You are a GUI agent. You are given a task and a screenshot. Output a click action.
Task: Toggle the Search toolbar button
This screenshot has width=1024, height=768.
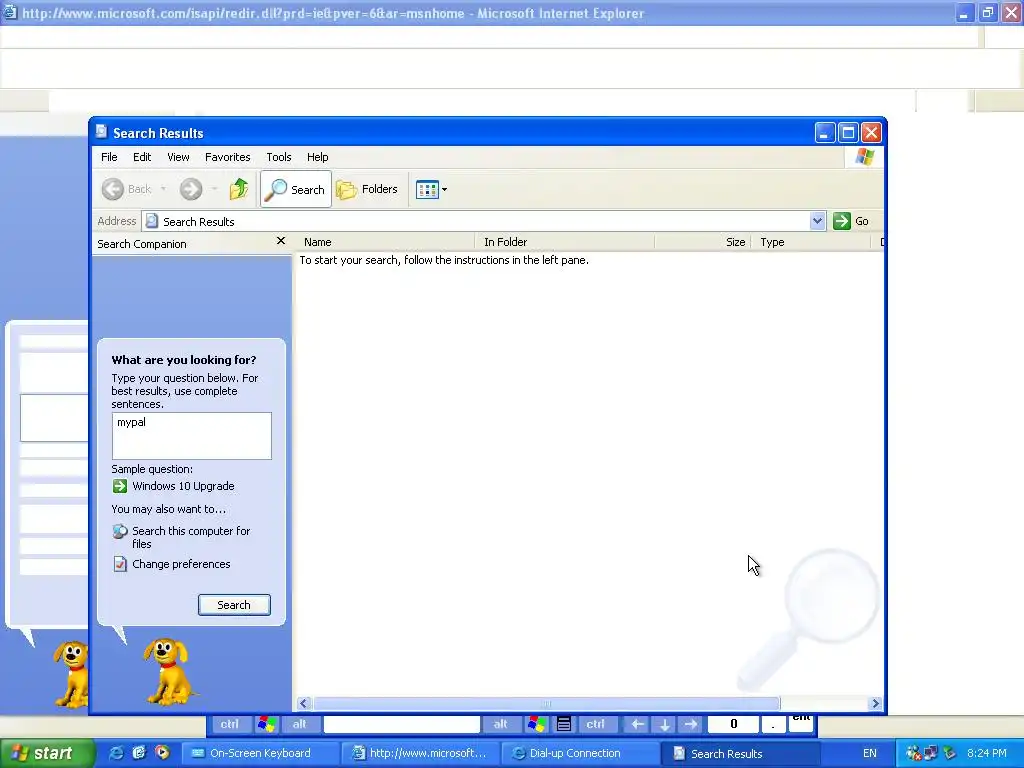point(296,189)
